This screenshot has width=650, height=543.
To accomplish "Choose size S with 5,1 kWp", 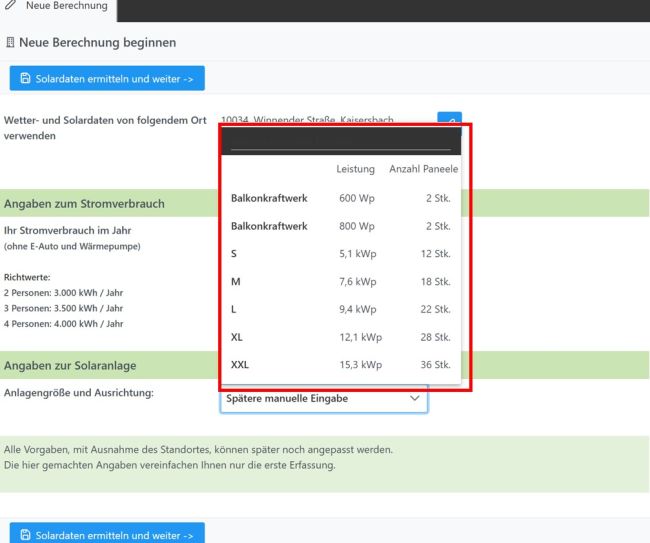I will point(340,254).
